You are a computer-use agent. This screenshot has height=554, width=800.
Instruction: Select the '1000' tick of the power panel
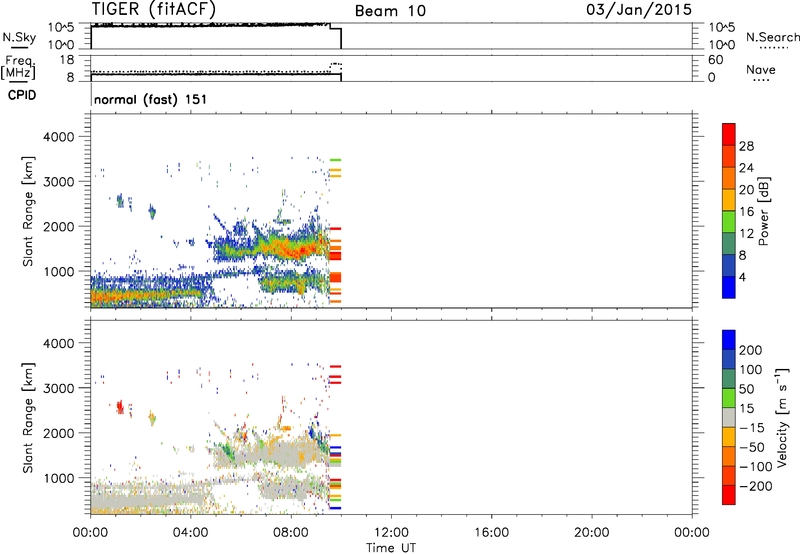58,271
